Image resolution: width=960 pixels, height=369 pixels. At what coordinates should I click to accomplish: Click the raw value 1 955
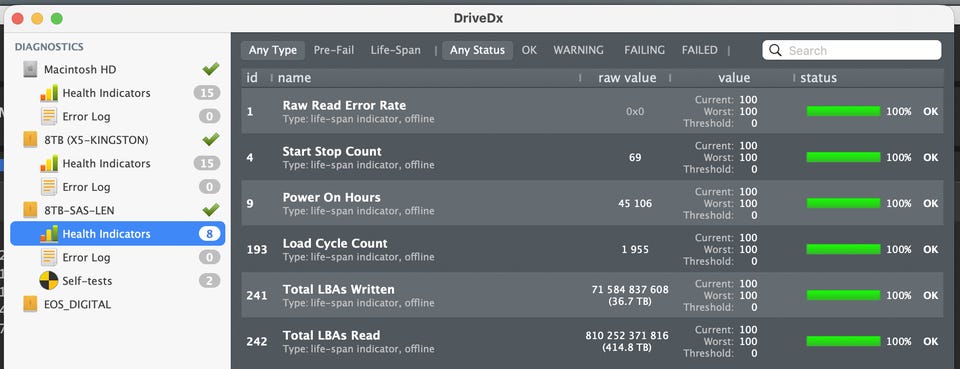[635, 249]
